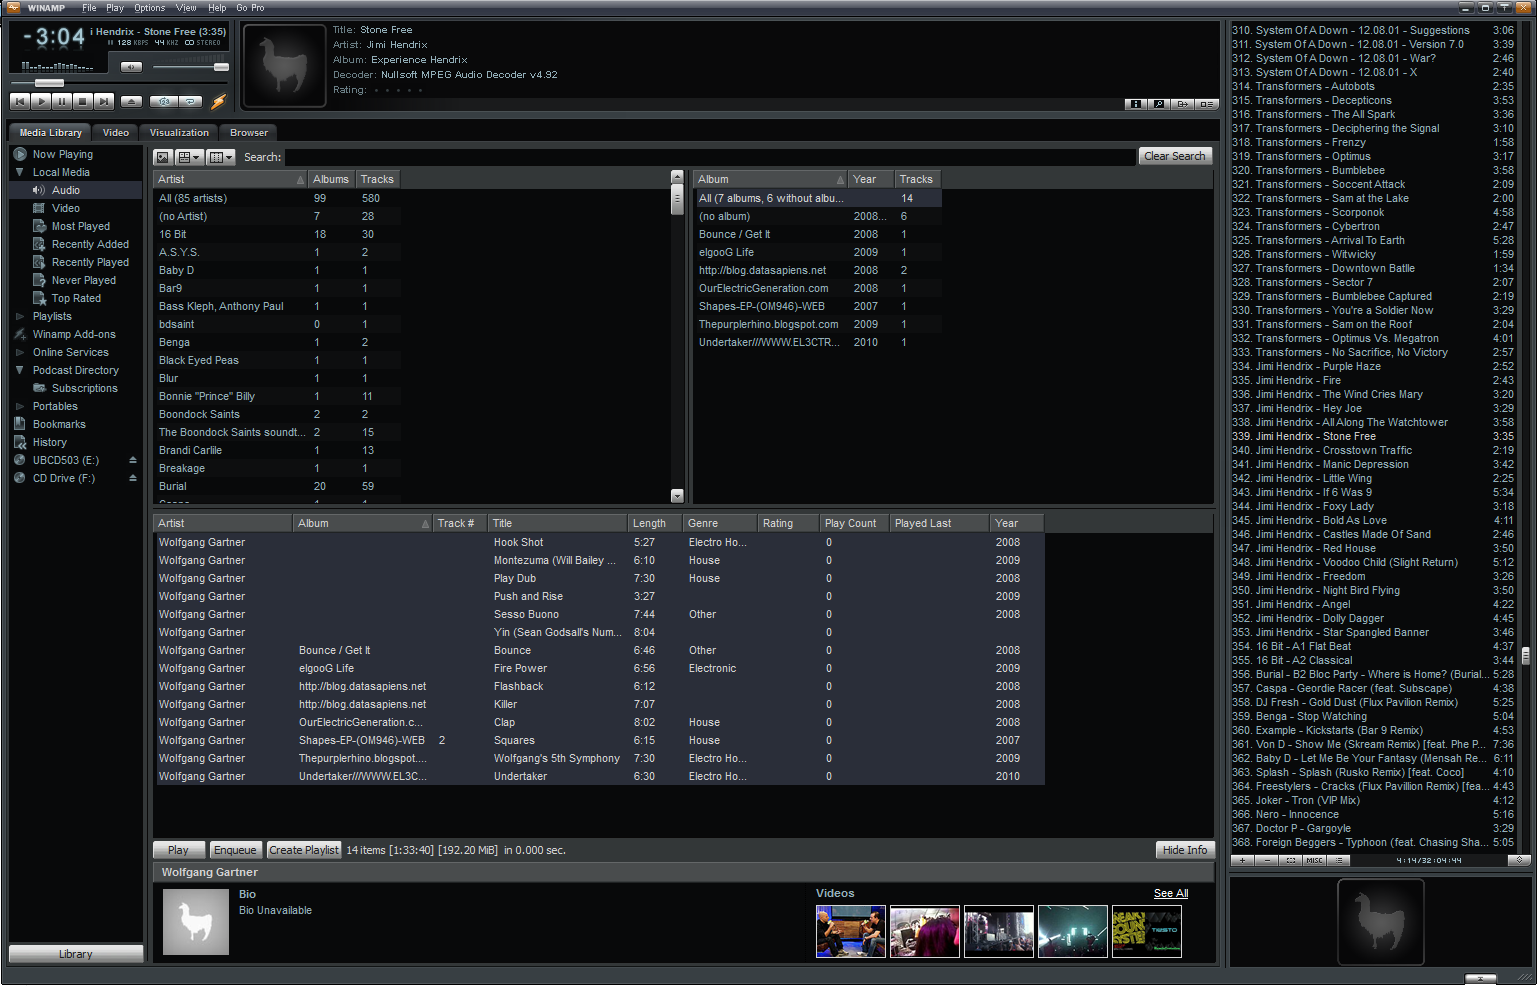This screenshot has width=1537, height=986.
Task: Toggle the playlist editor list icon
Action: [1206, 104]
